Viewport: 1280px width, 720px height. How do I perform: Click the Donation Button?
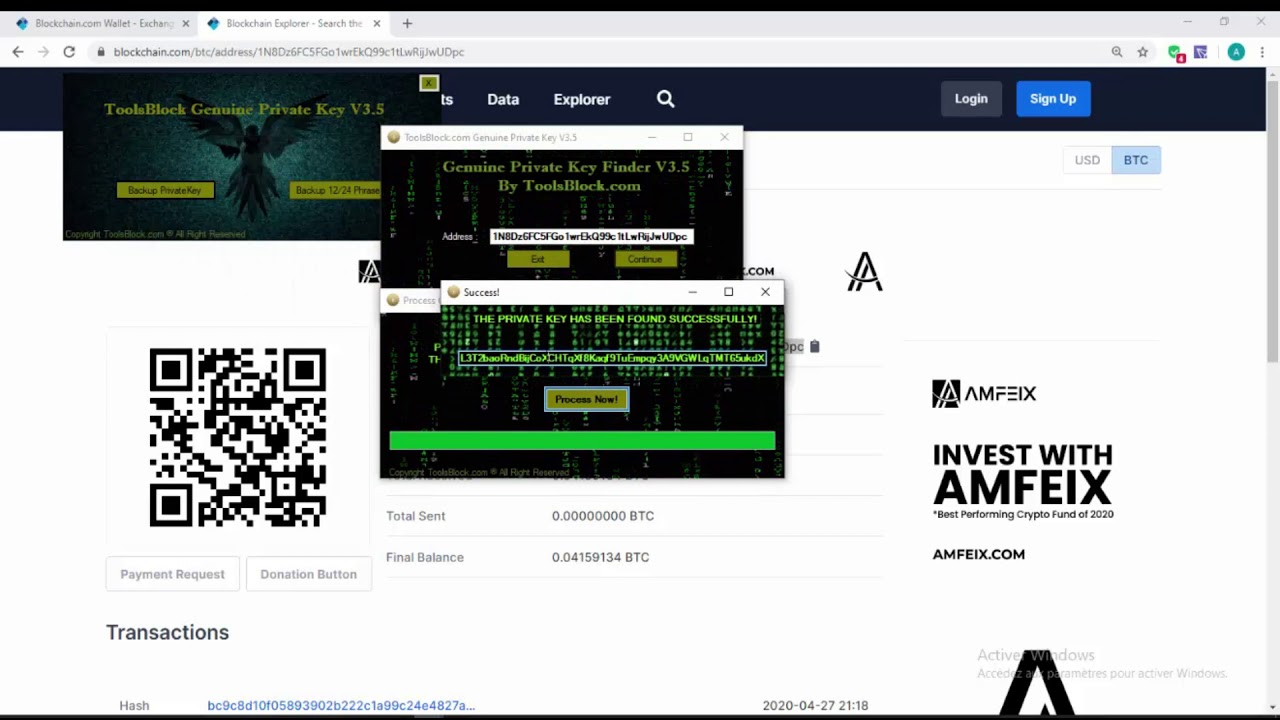308,574
